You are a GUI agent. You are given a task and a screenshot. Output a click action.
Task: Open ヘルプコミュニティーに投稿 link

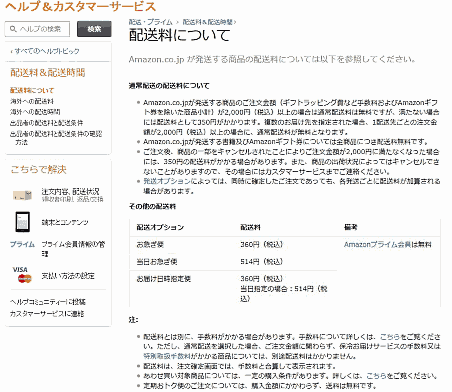tap(48, 302)
